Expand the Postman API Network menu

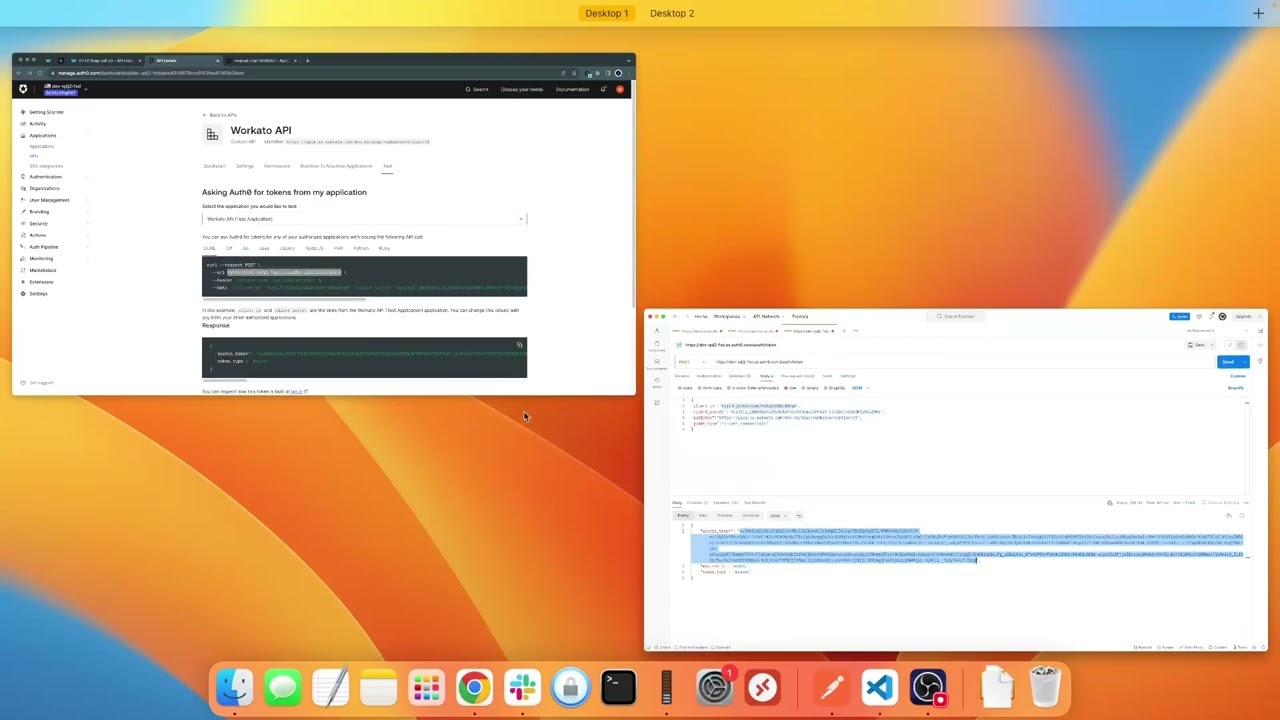(x=768, y=316)
